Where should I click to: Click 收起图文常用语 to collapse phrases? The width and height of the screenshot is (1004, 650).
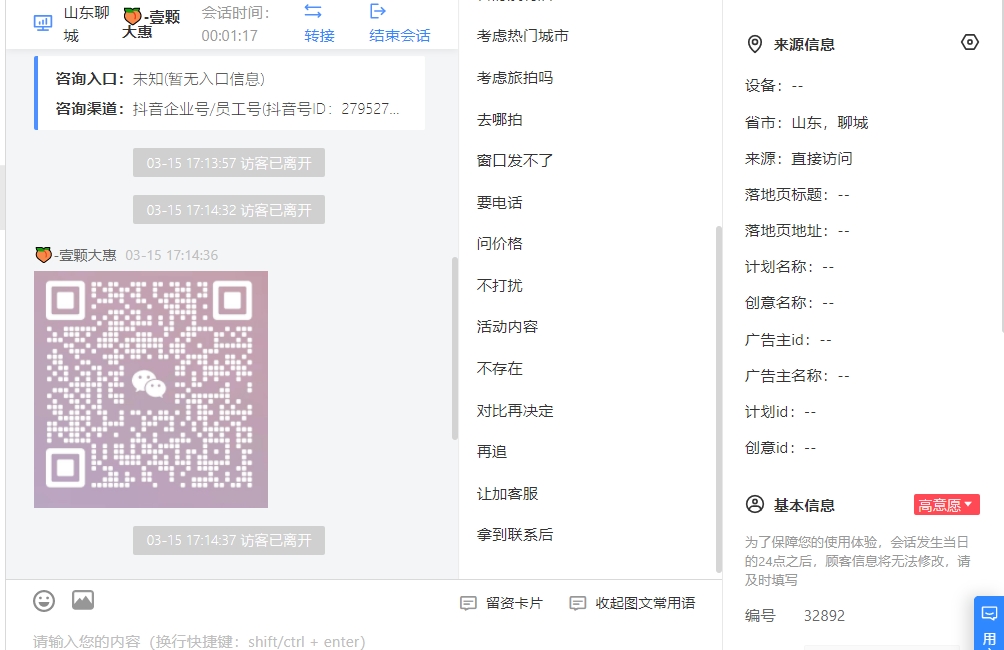tap(645, 603)
